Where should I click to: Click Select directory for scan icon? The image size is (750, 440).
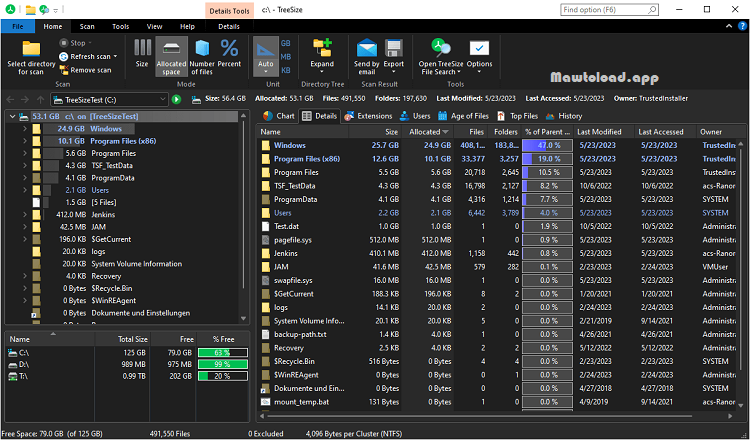[x=31, y=48]
